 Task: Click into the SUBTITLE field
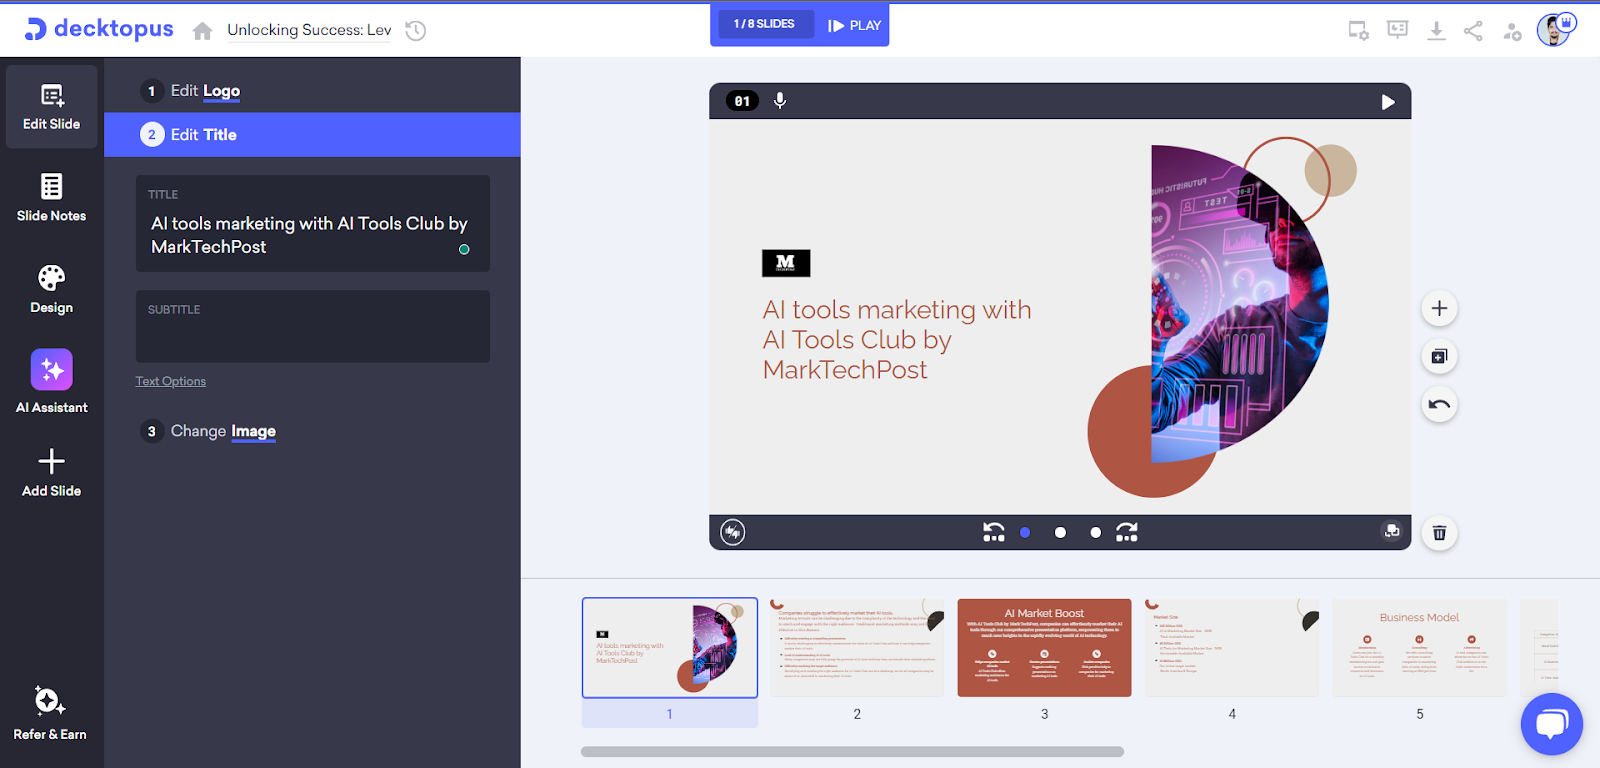pyautogui.click(x=313, y=327)
